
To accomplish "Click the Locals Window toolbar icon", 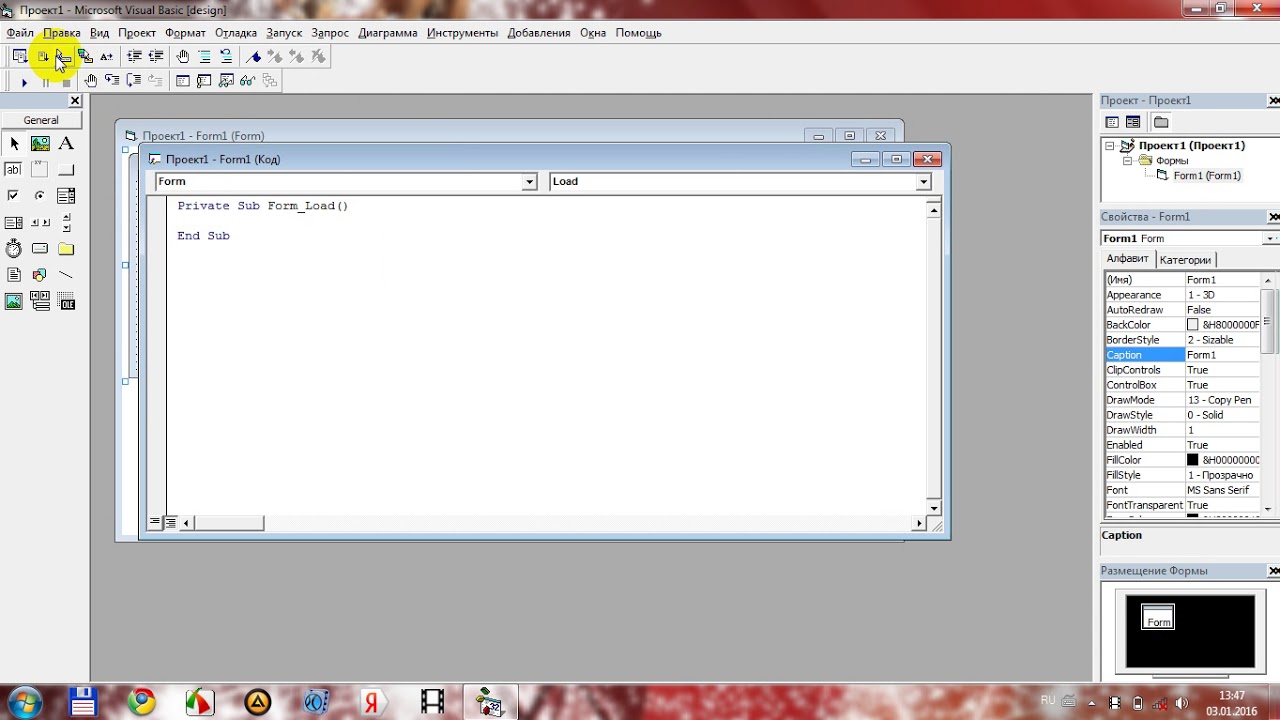I will [x=183, y=81].
